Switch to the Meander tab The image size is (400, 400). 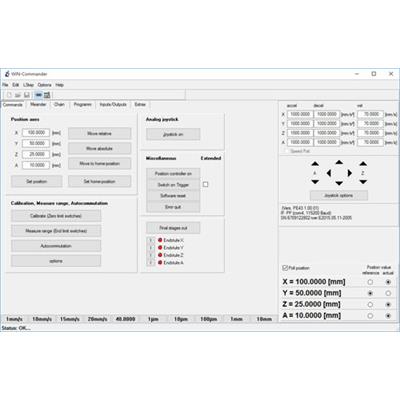tap(38, 105)
